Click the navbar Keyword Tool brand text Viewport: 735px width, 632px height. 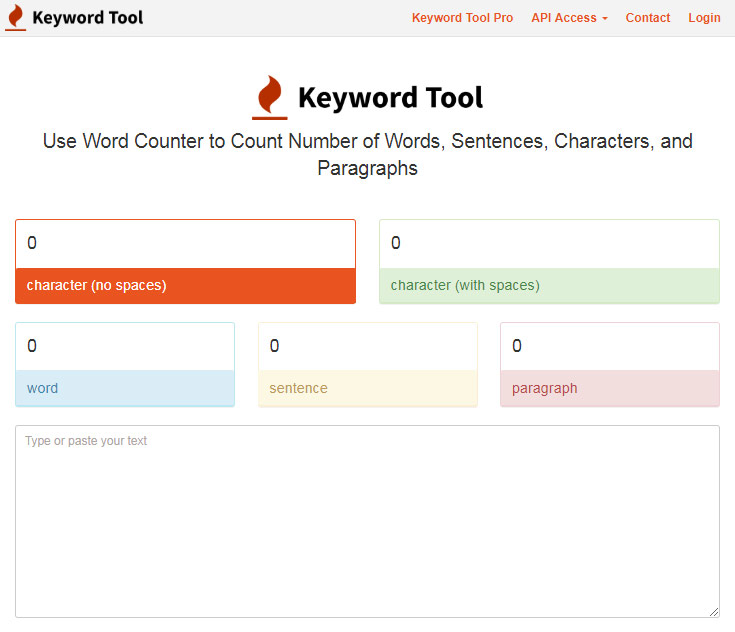88,18
